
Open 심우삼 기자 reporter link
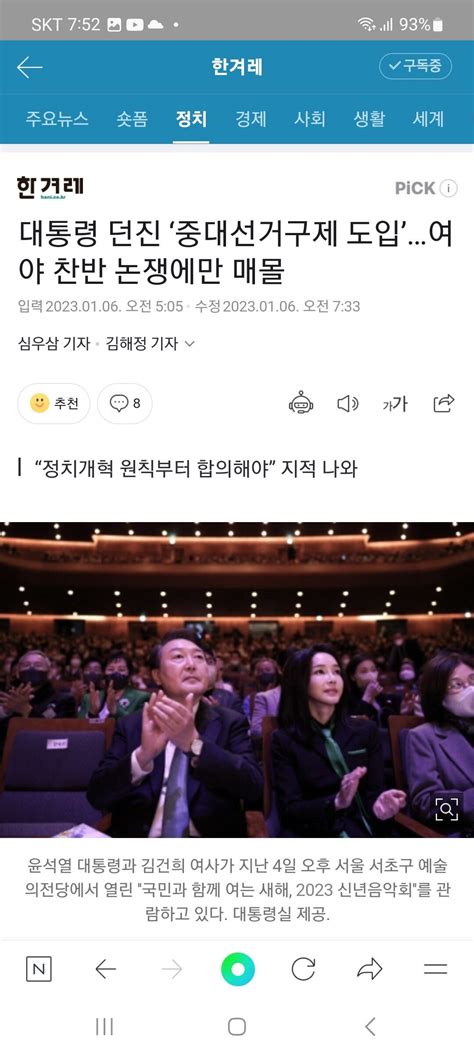pyautogui.click(x=54, y=344)
